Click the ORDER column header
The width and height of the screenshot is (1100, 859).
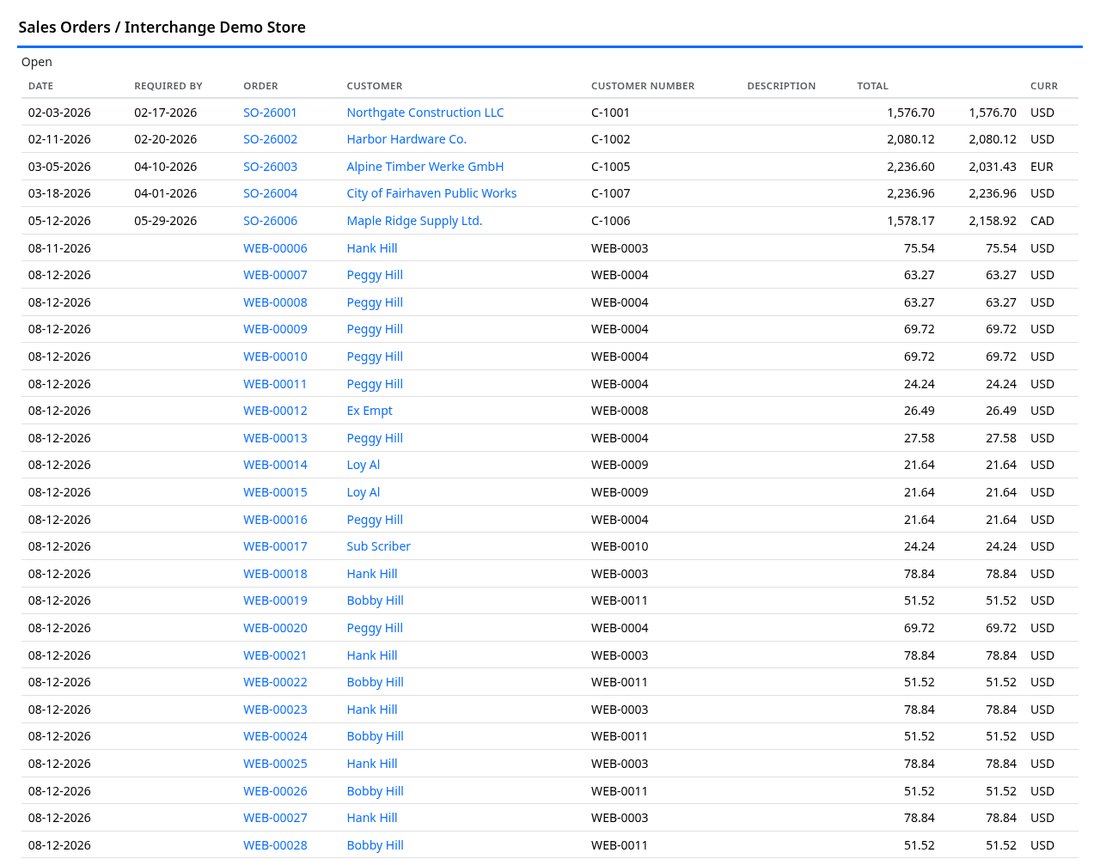click(260, 86)
